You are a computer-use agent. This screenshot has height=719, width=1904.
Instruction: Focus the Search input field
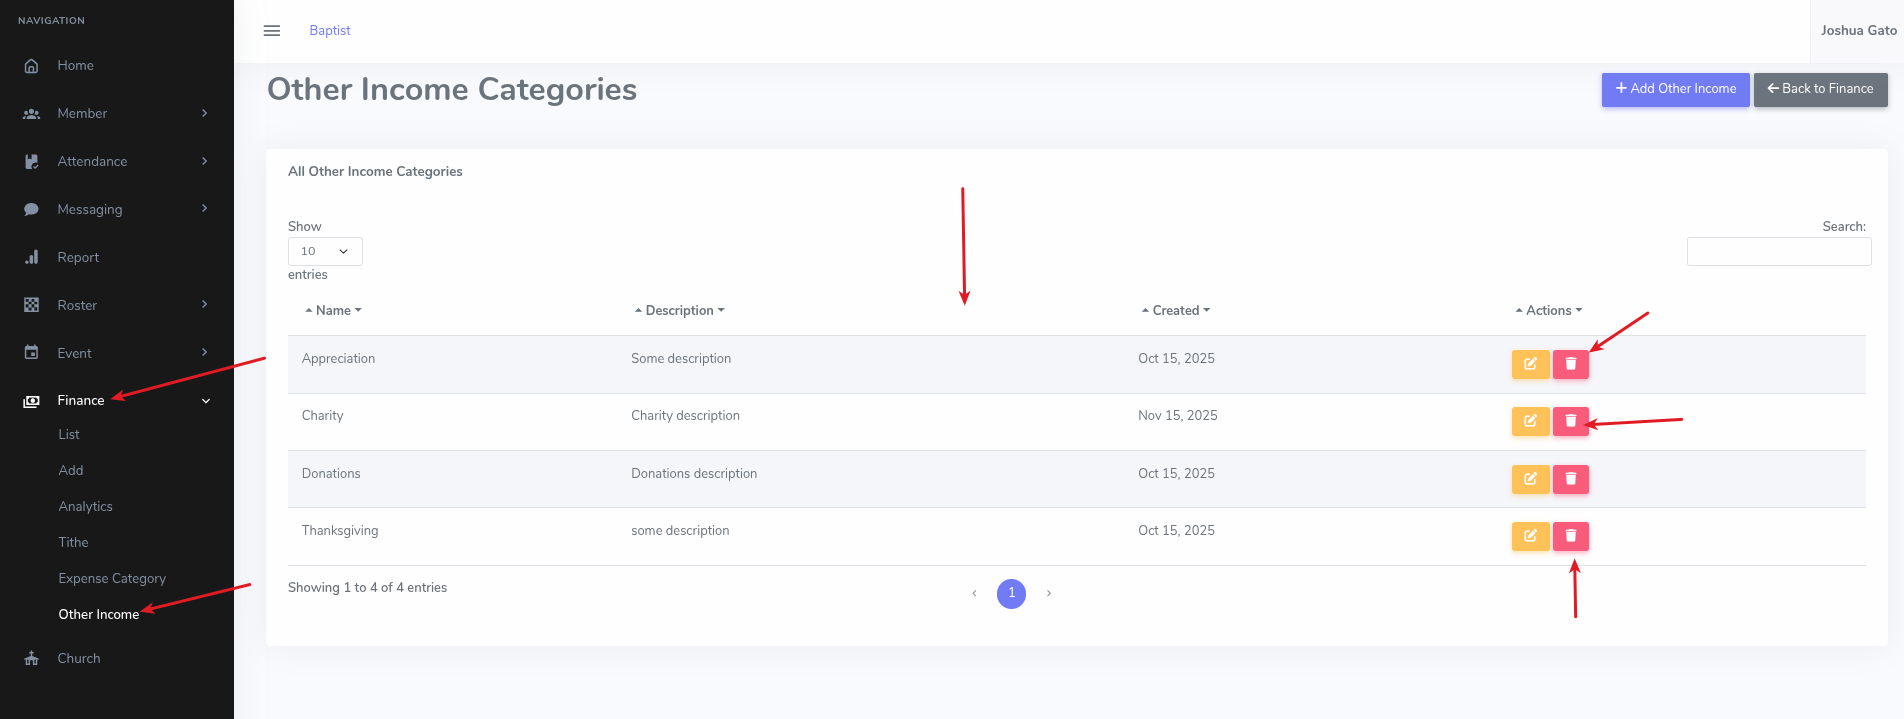[x=1778, y=252]
